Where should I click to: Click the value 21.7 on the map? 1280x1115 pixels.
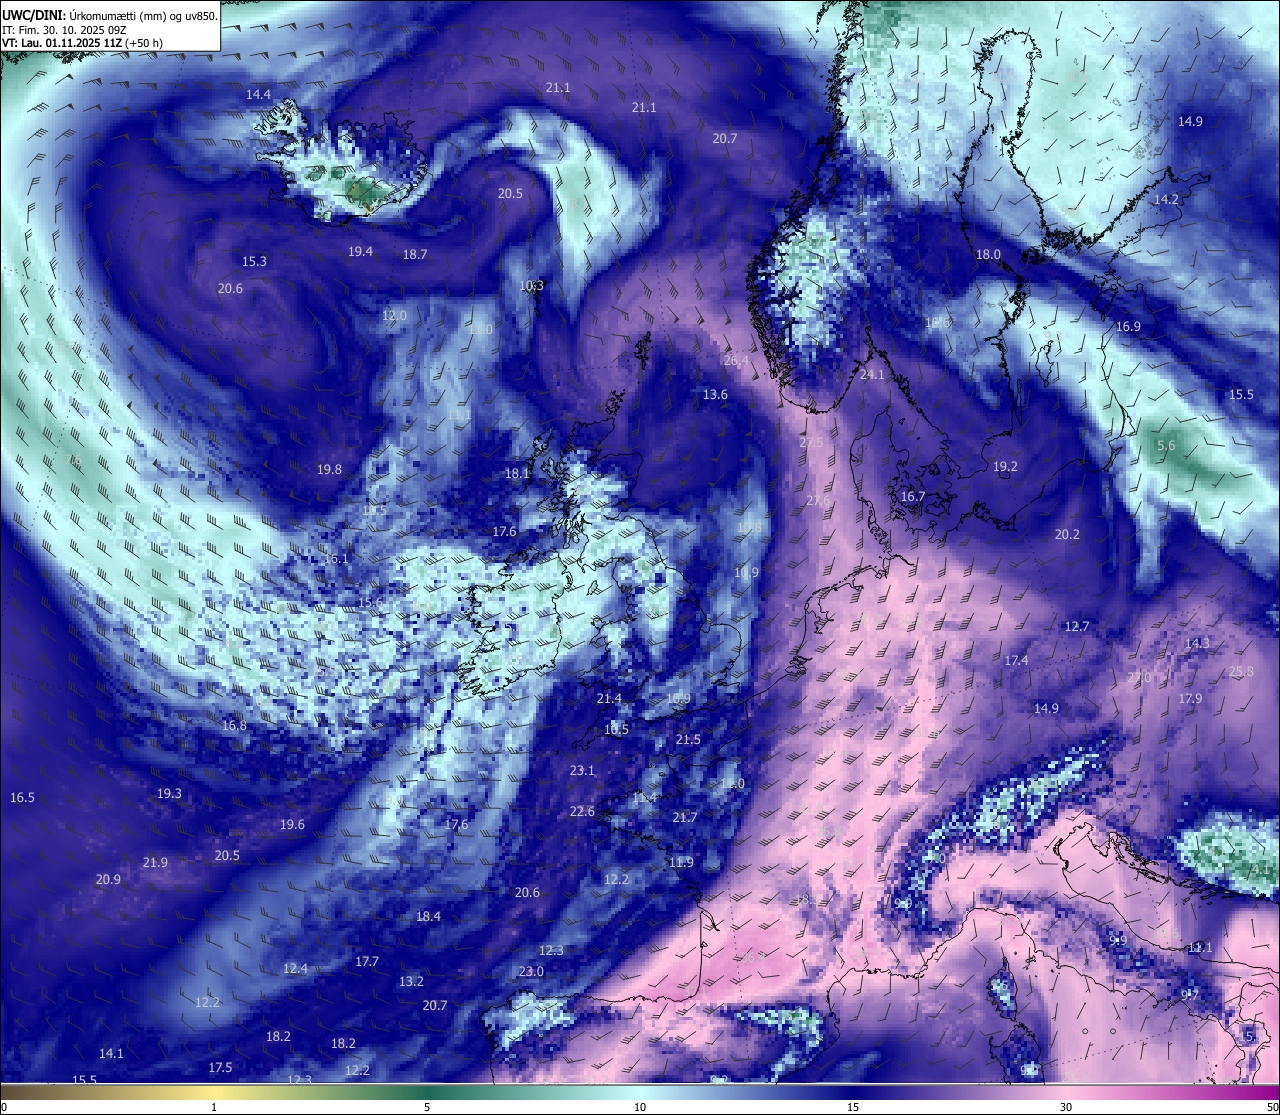(x=684, y=817)
